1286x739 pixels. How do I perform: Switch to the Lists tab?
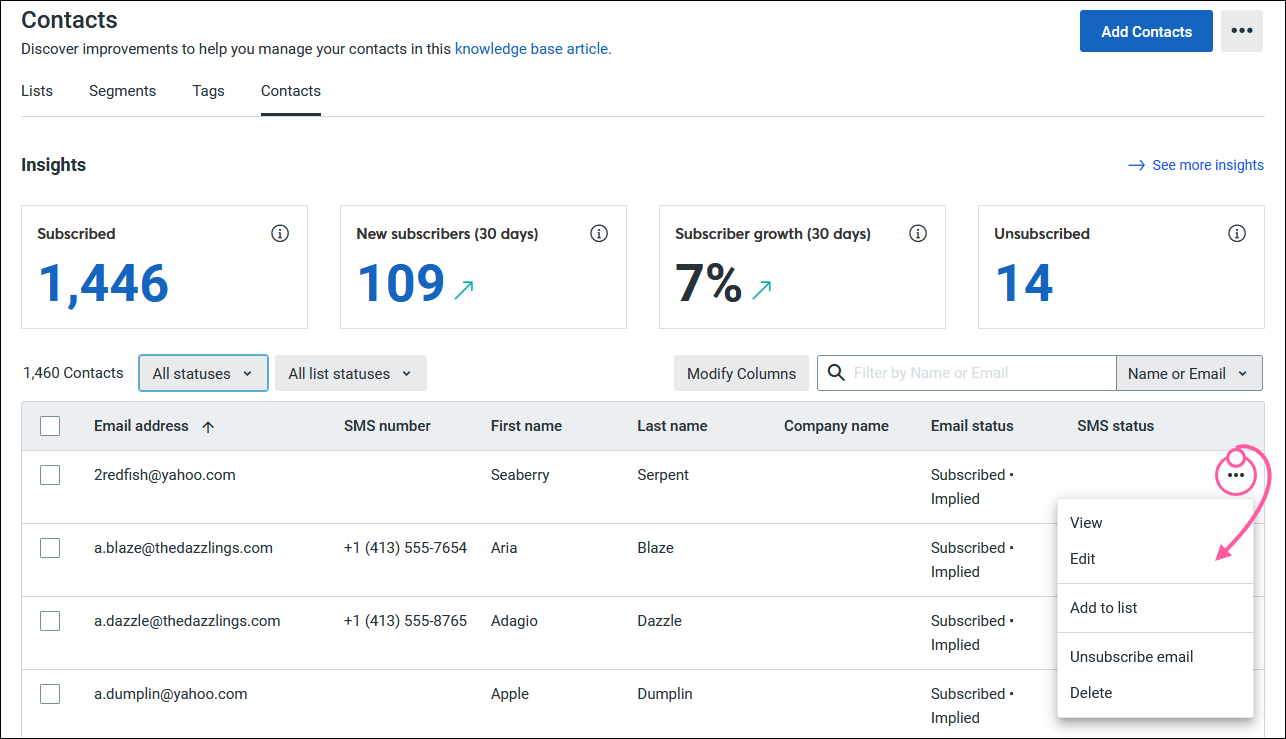click(x=37, y=91)
